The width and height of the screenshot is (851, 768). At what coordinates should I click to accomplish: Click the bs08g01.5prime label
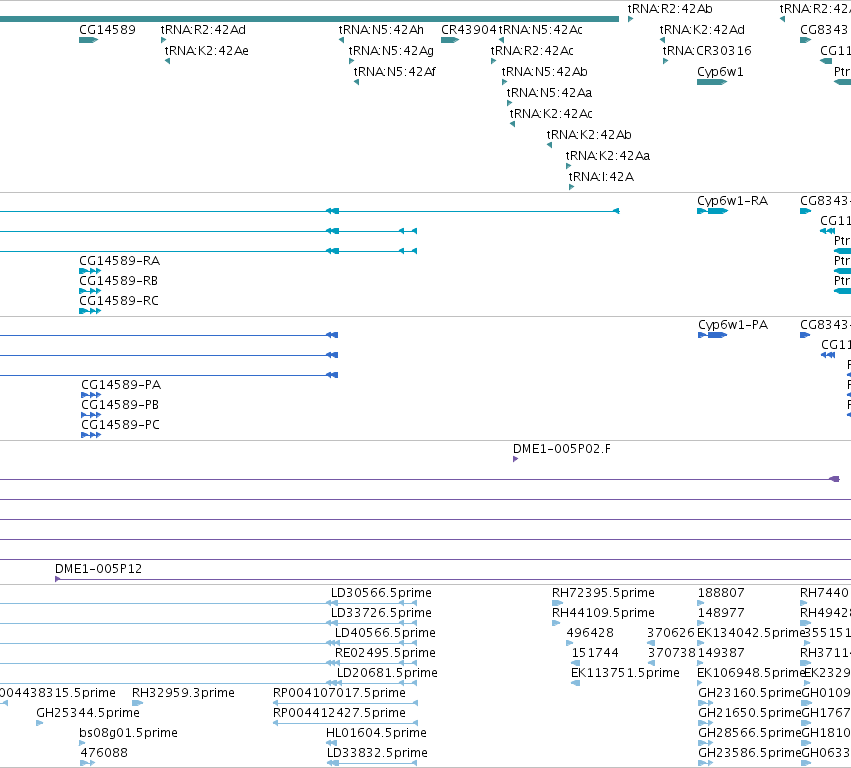129,733
